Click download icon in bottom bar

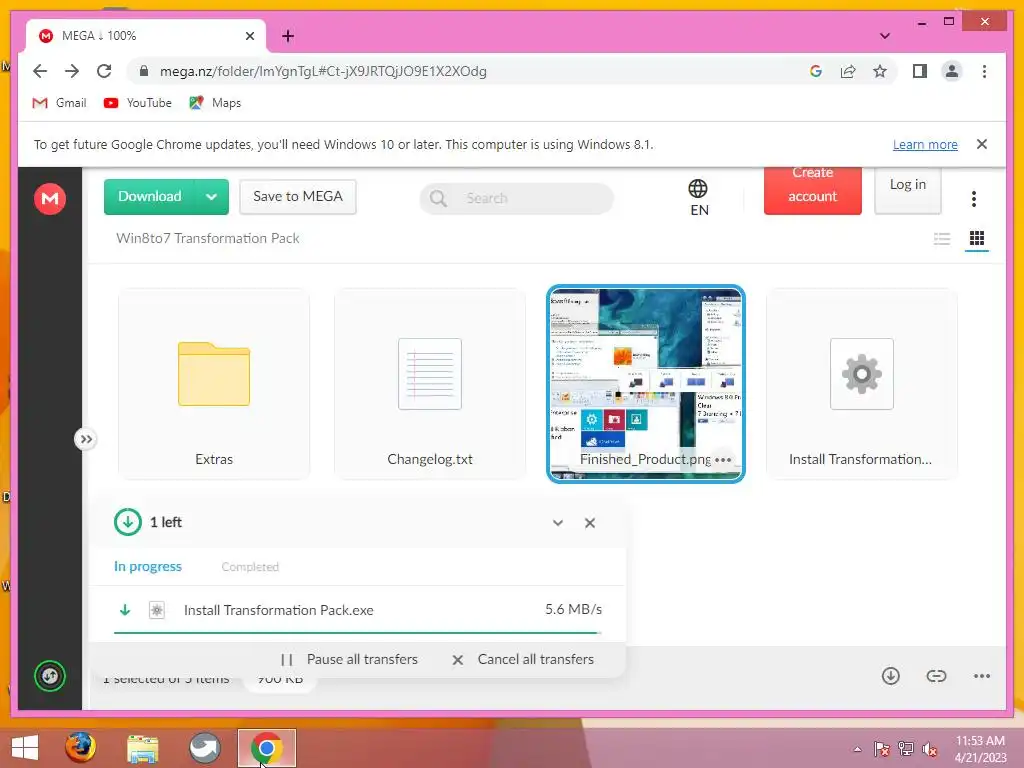[890, 676]
